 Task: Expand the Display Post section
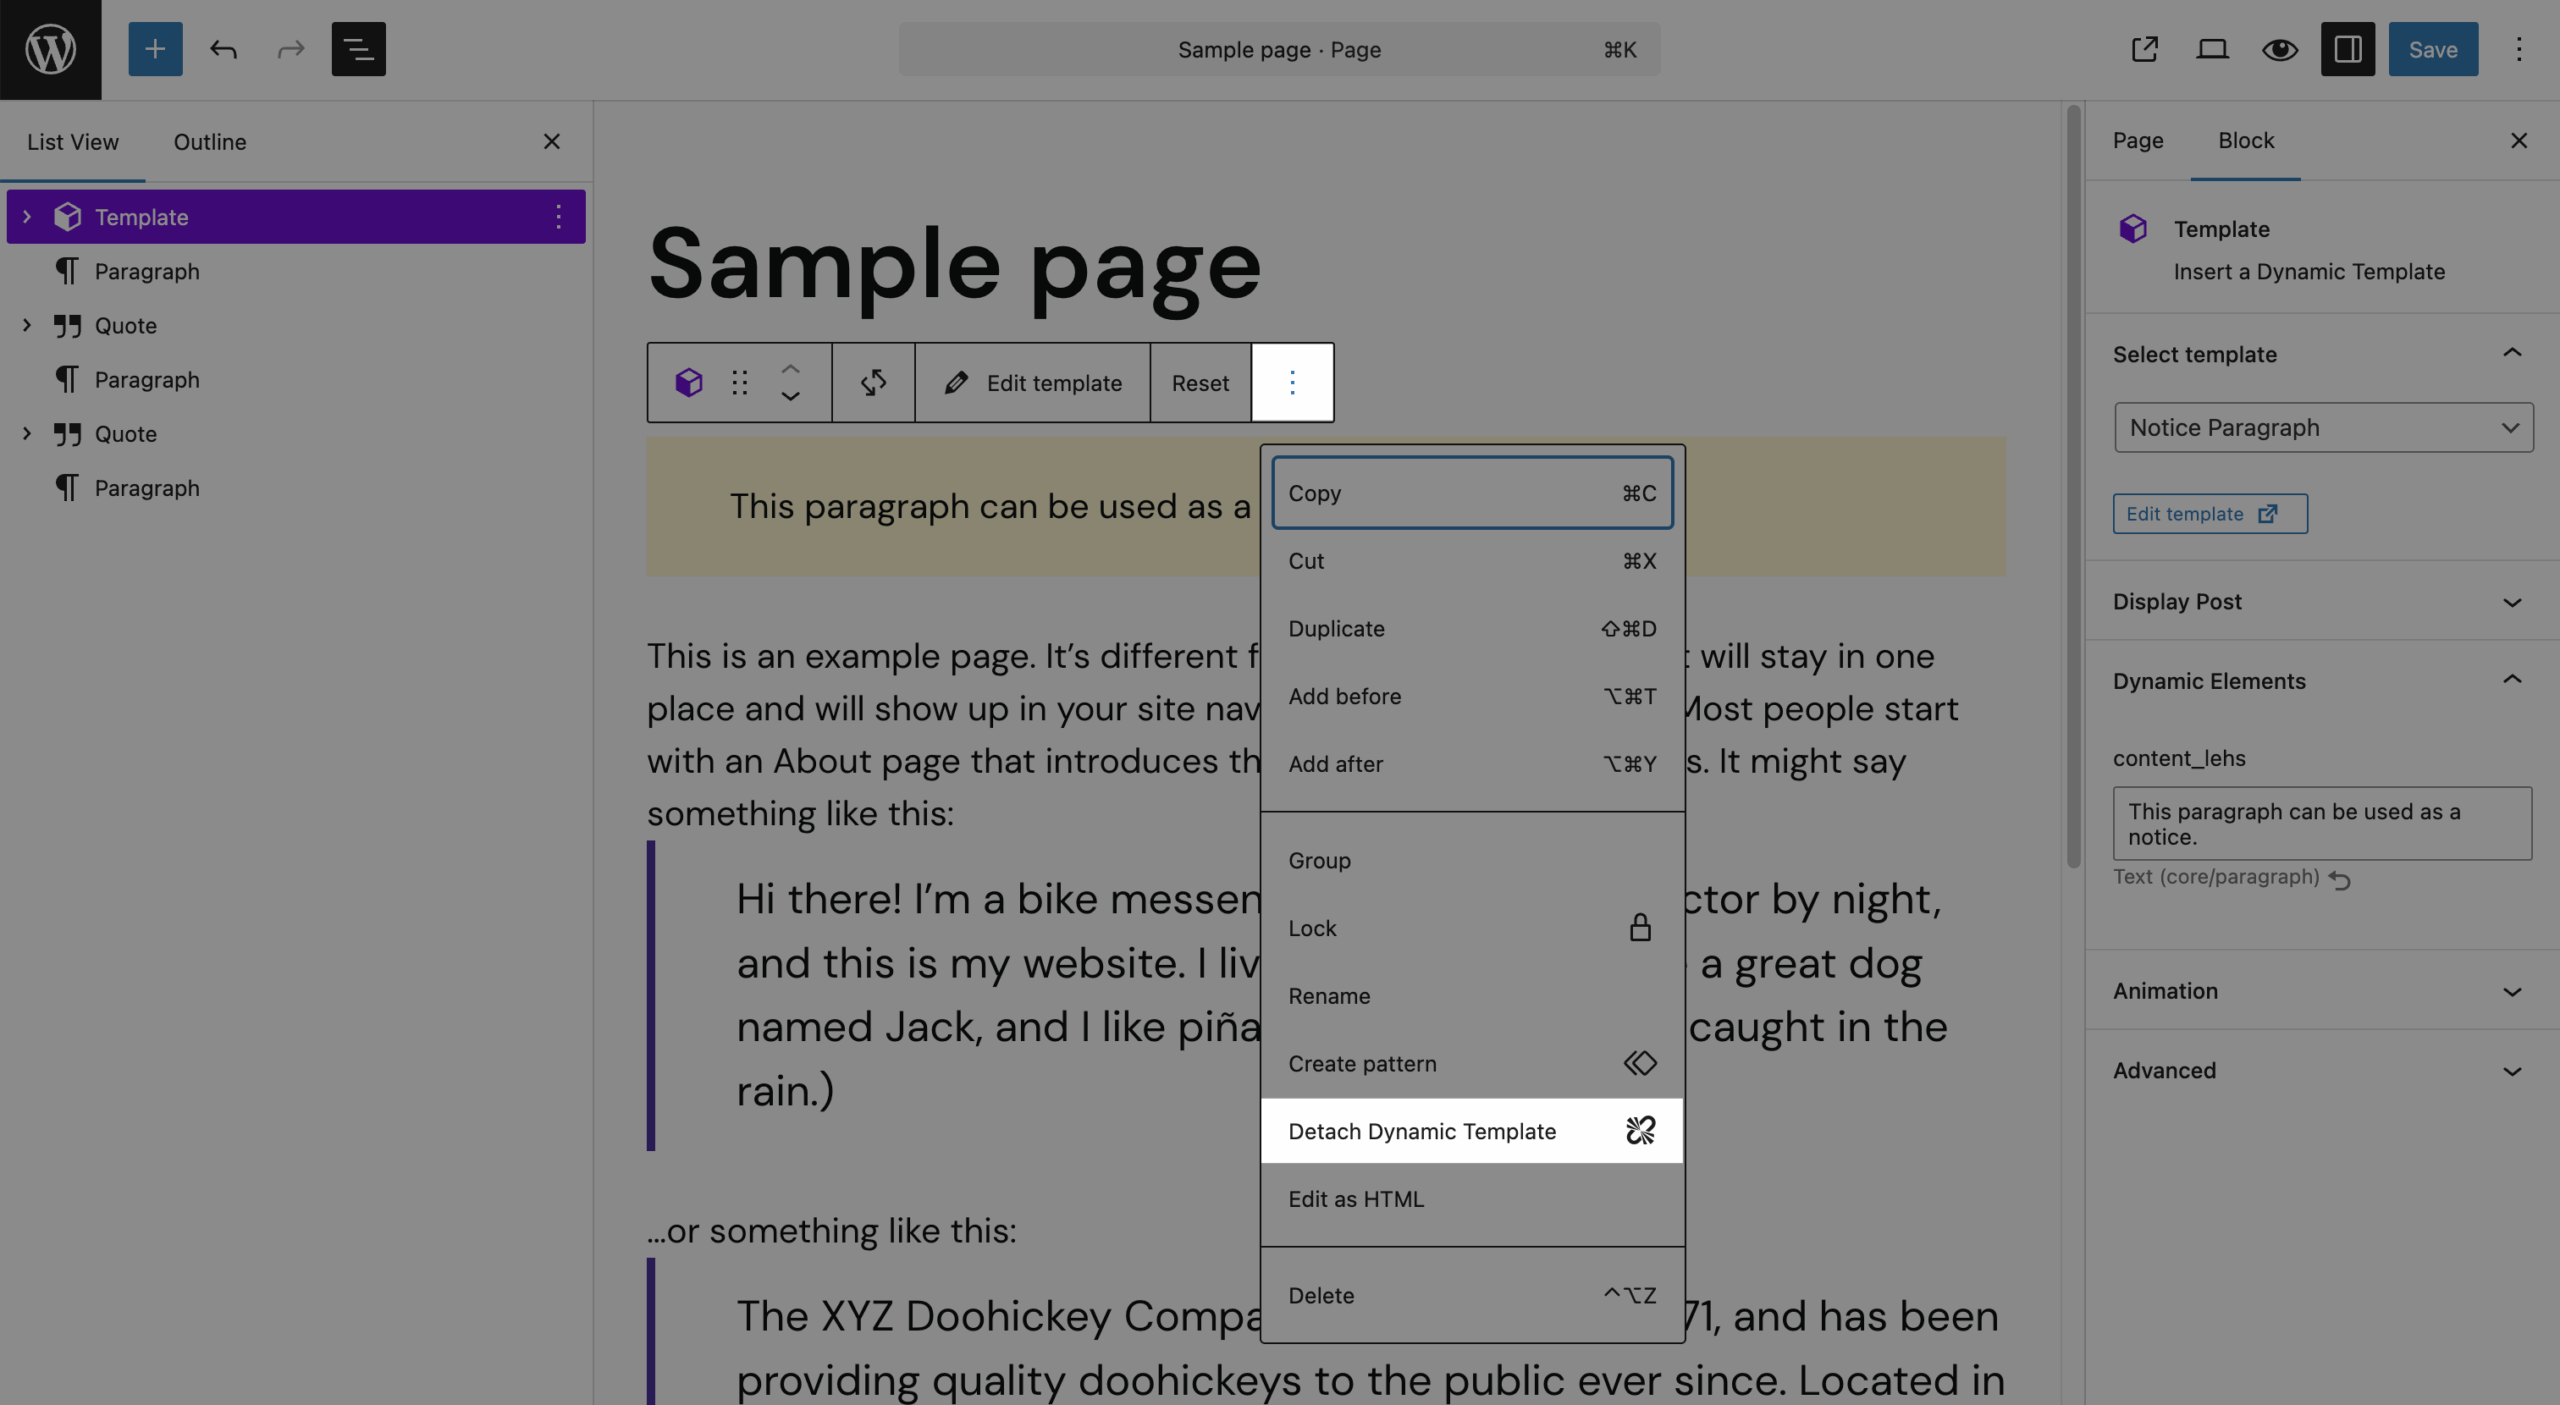point(2322,602)
